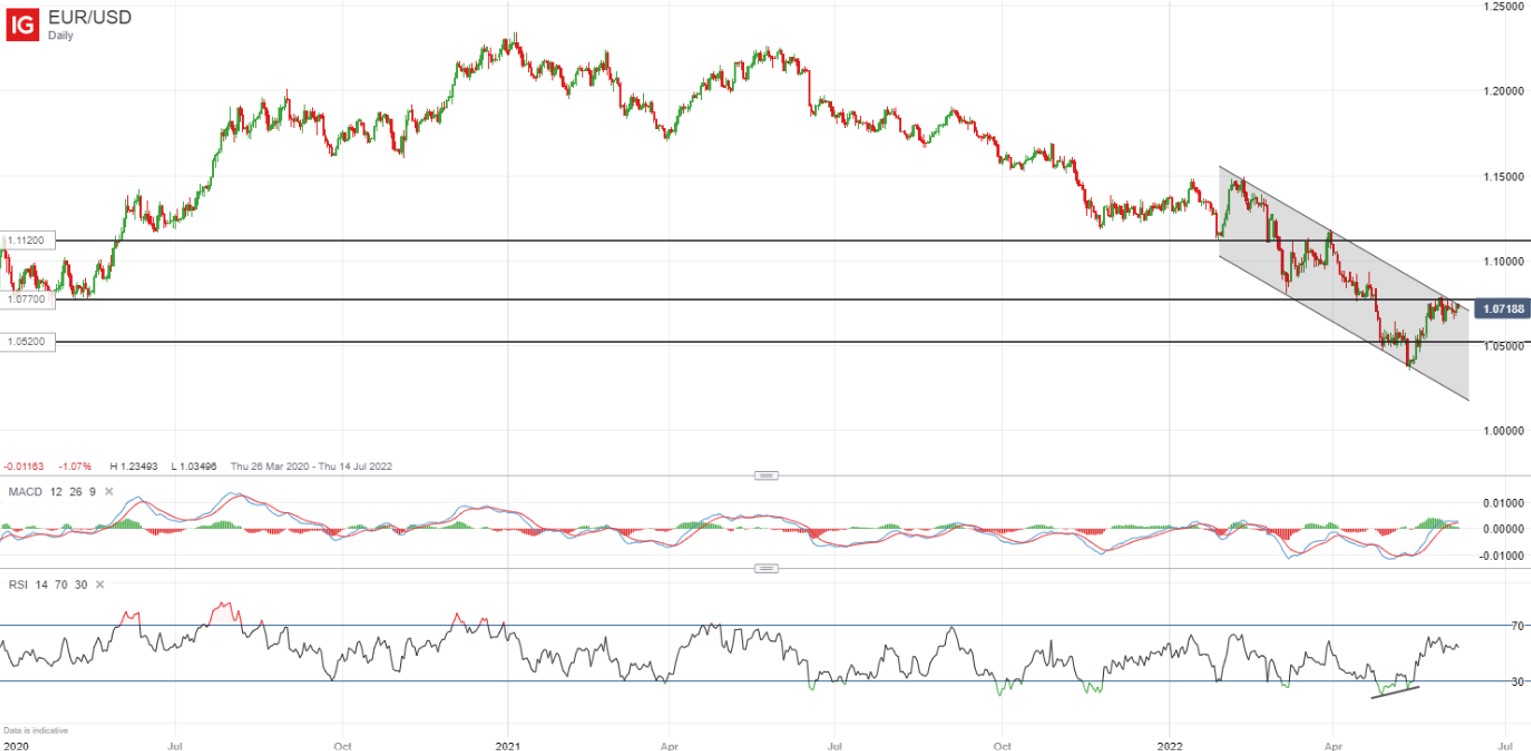Click the 1.1500 price axis label
Viewport: 1531px width, 751px height.
tap(1504, 177)
